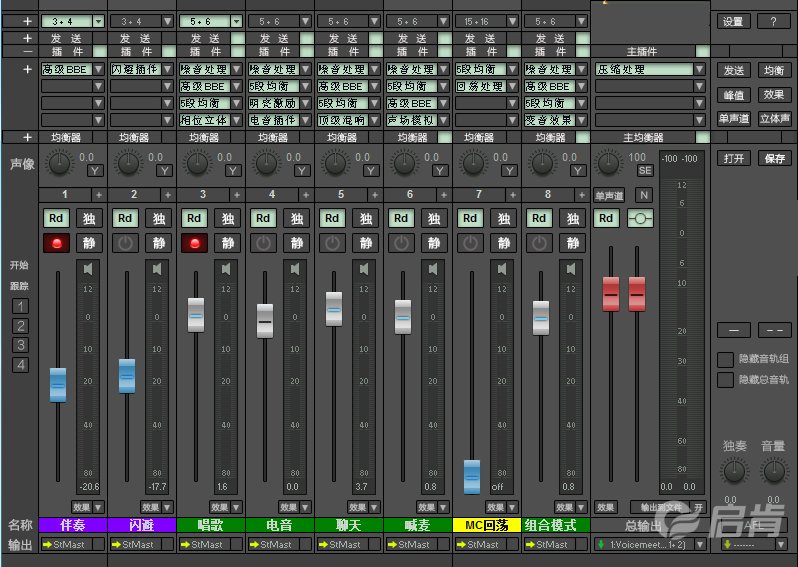Screen dimensions: 798x567
Task: Click the 独奏 knob on the right
Action: click(734, 471)
